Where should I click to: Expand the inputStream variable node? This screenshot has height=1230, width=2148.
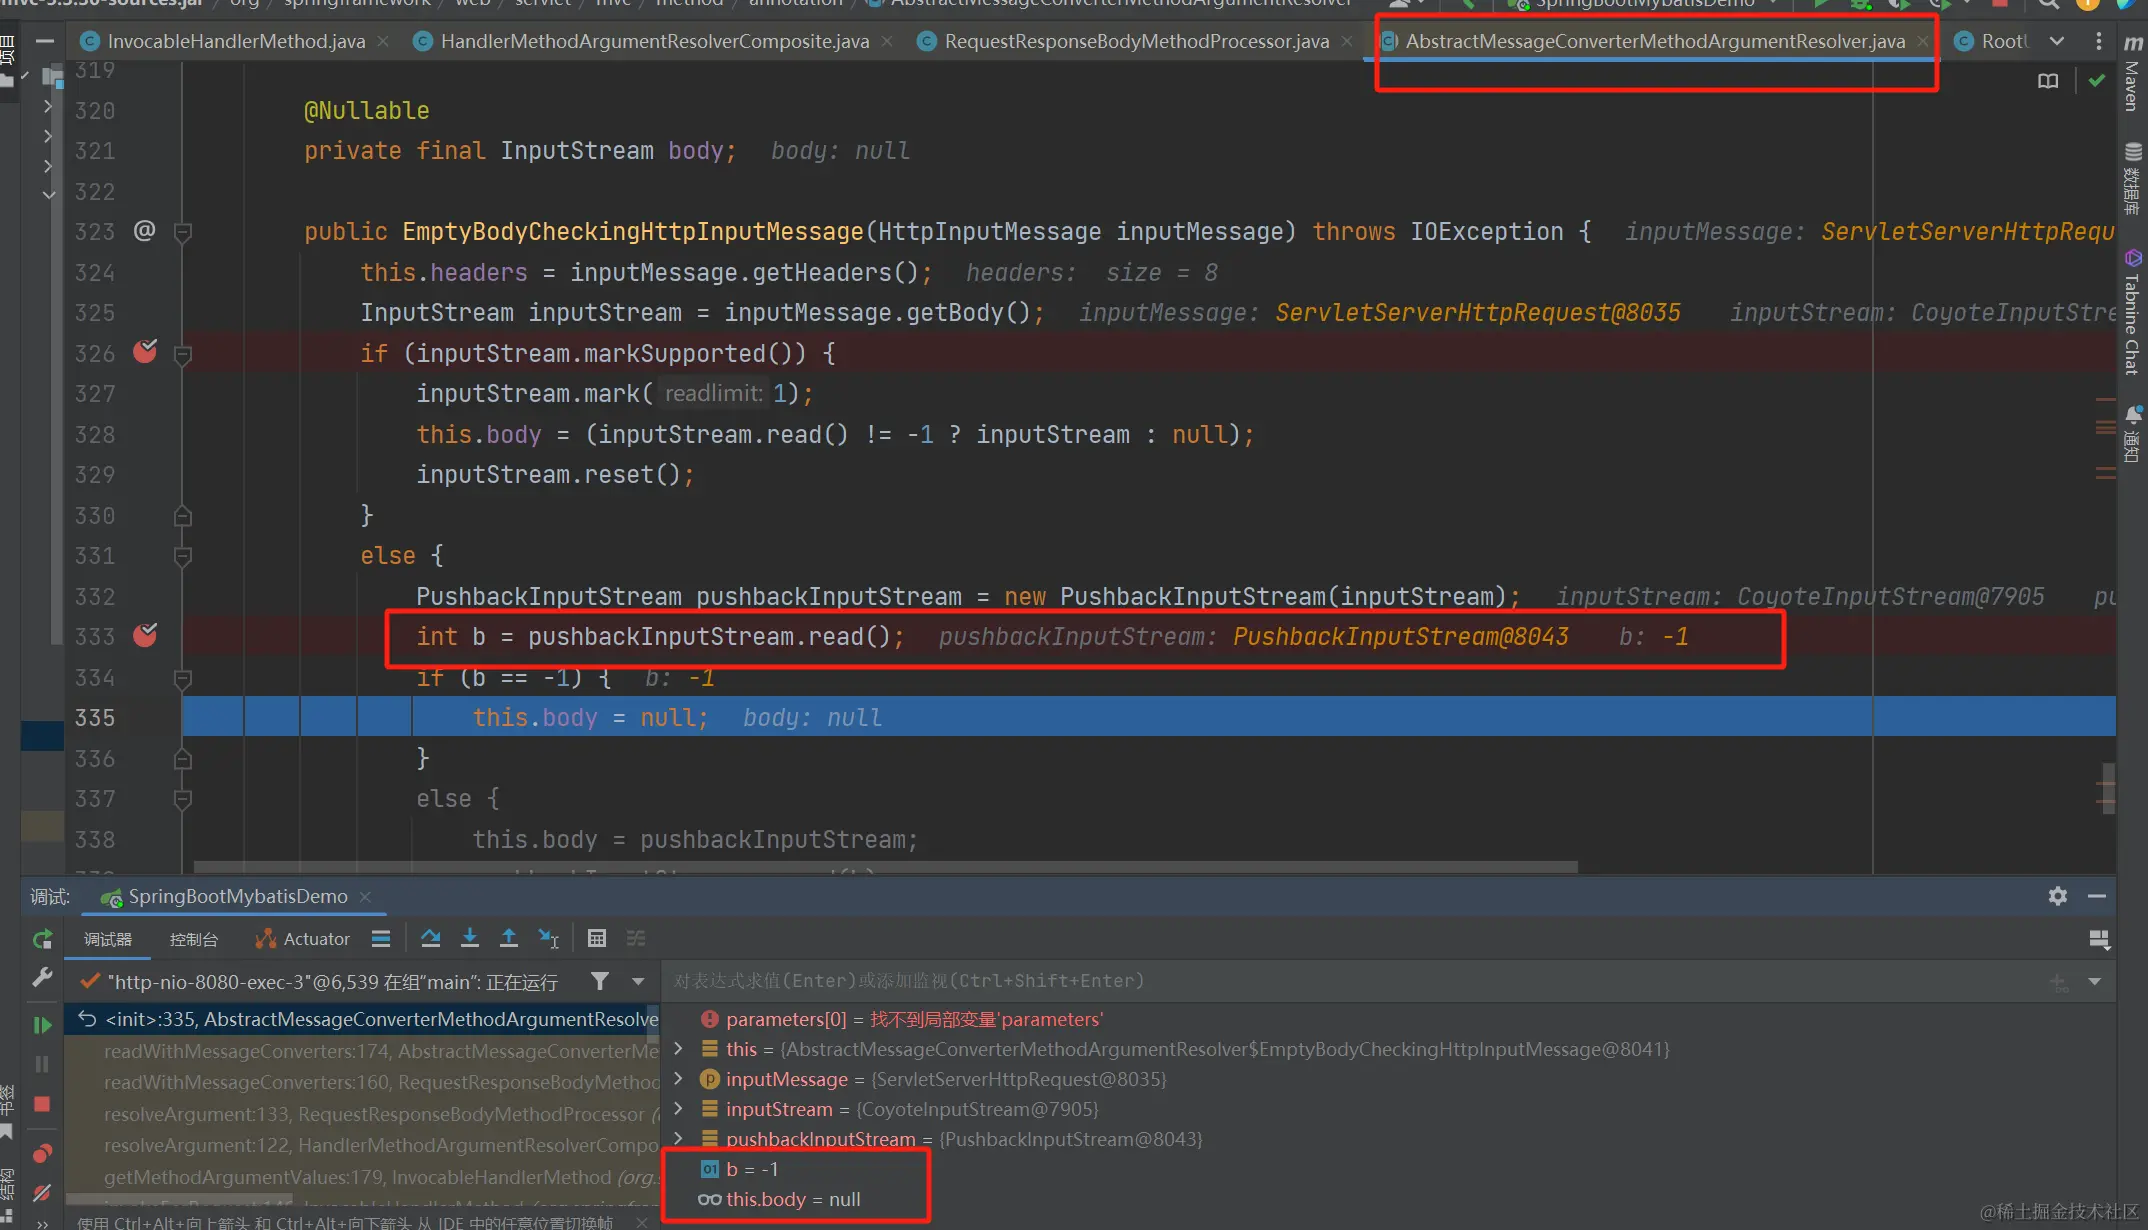[x=679, y=1109]
